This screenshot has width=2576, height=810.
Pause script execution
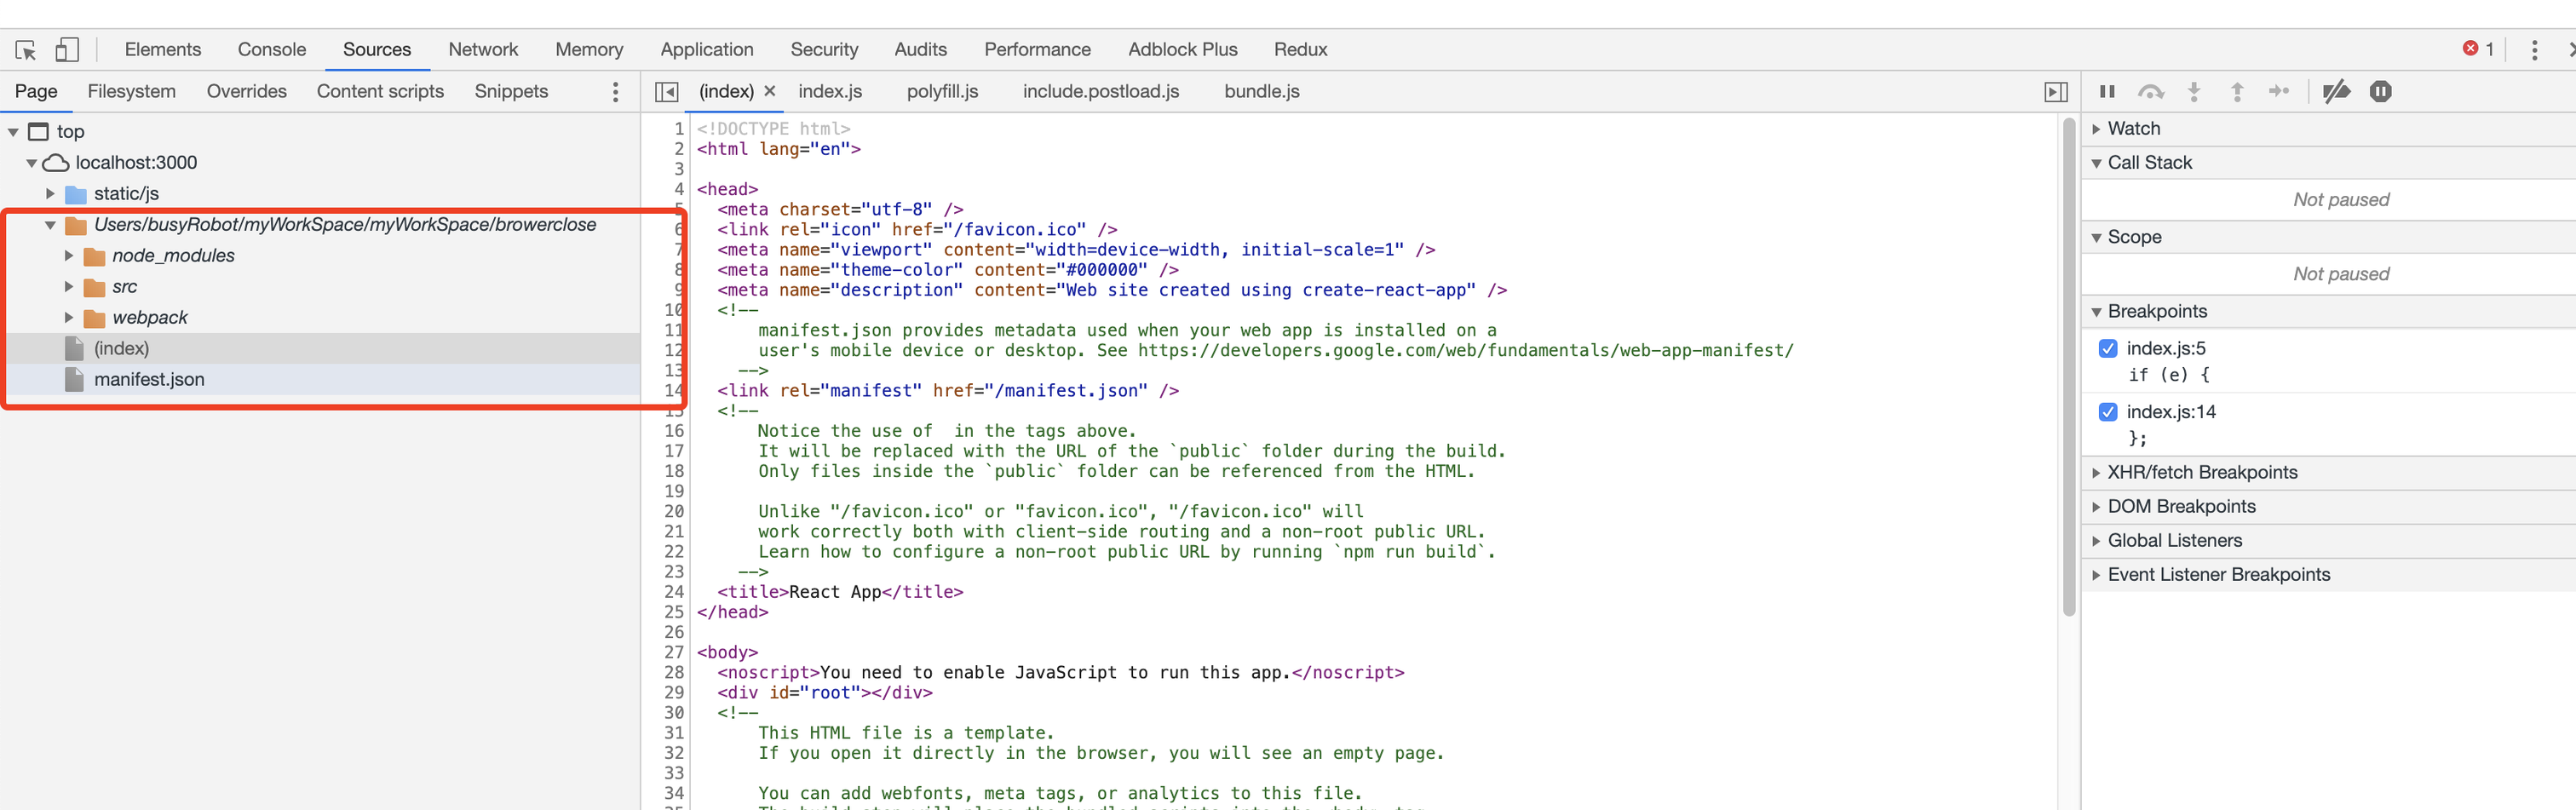coord(2107,92)
